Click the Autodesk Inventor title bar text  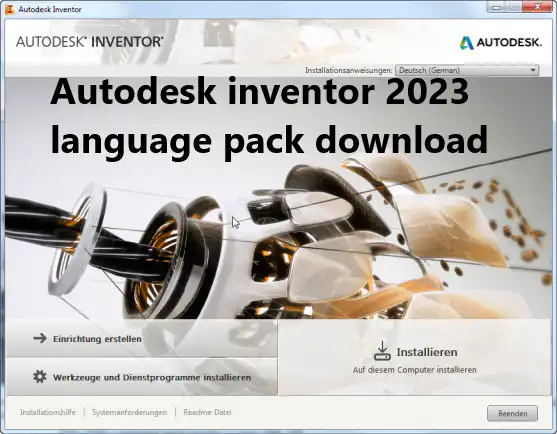click(x=50, y=9)
